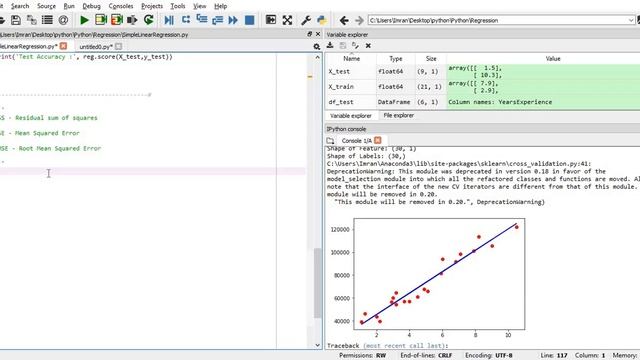Select the X_train variable row
The height and width of the screenshot is (360, 640).
[483, 87]
